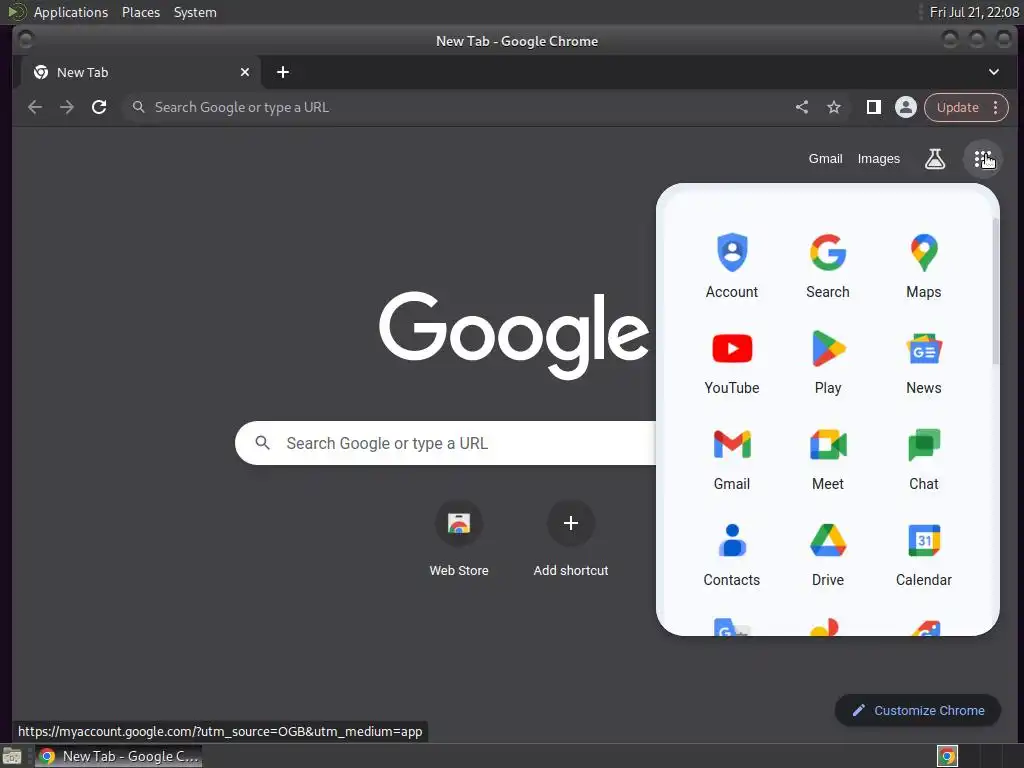Click the window menu button in title bar
Viewport: 1024px width, 768px height.
click(25, 40)
